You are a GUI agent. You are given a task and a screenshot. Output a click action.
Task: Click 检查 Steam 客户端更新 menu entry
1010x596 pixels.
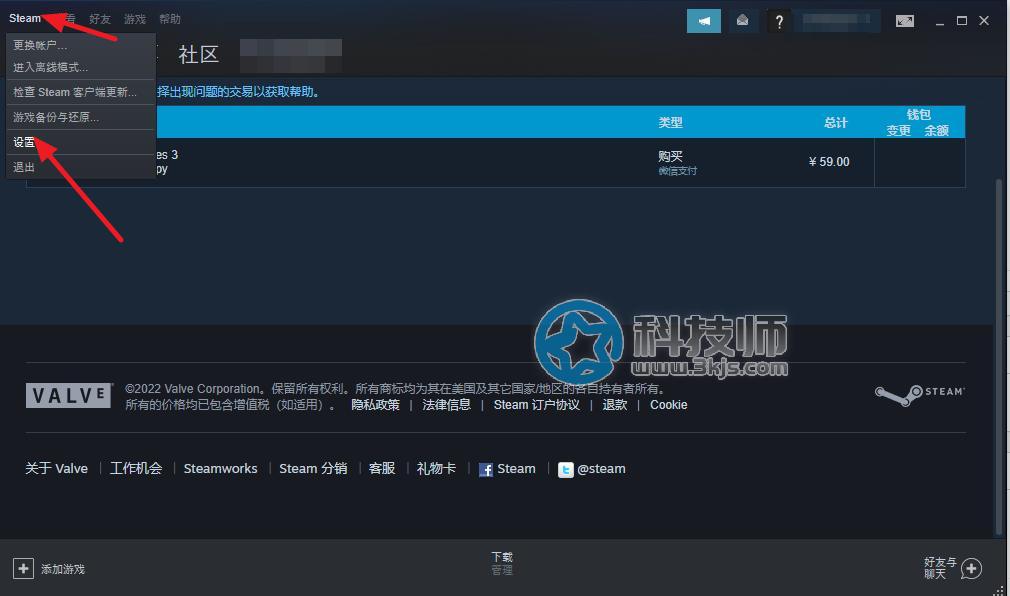point(81,92)
